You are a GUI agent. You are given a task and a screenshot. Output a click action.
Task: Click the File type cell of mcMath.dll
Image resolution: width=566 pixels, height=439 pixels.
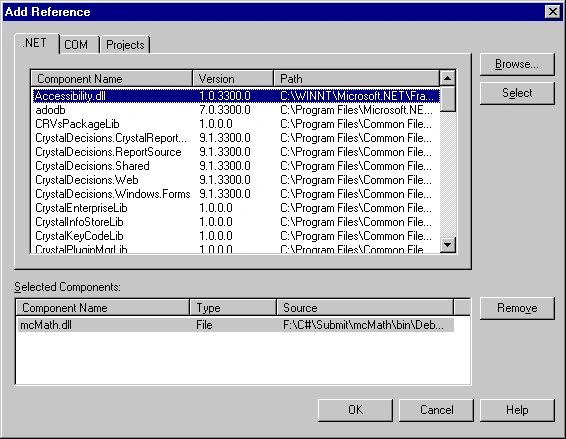(204, 325)
